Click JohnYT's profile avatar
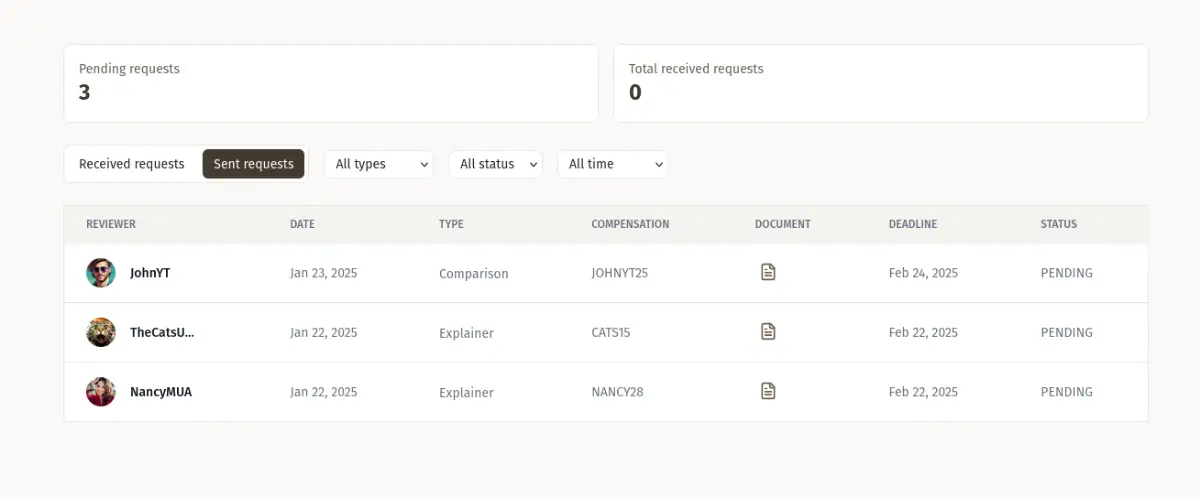 (101, 273)
